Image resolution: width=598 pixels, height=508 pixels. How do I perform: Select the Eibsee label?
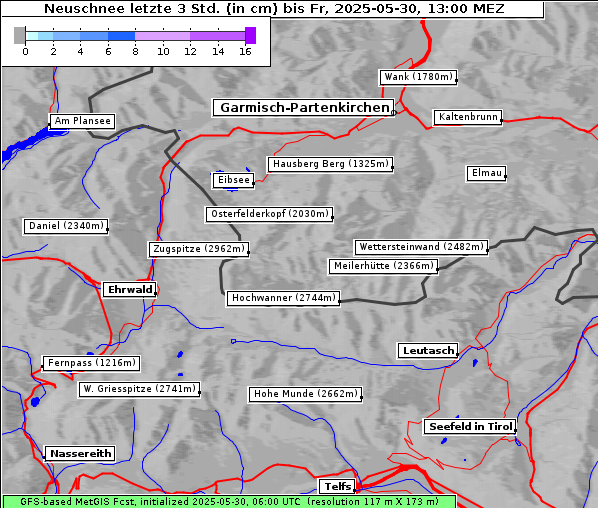(233, 180)
